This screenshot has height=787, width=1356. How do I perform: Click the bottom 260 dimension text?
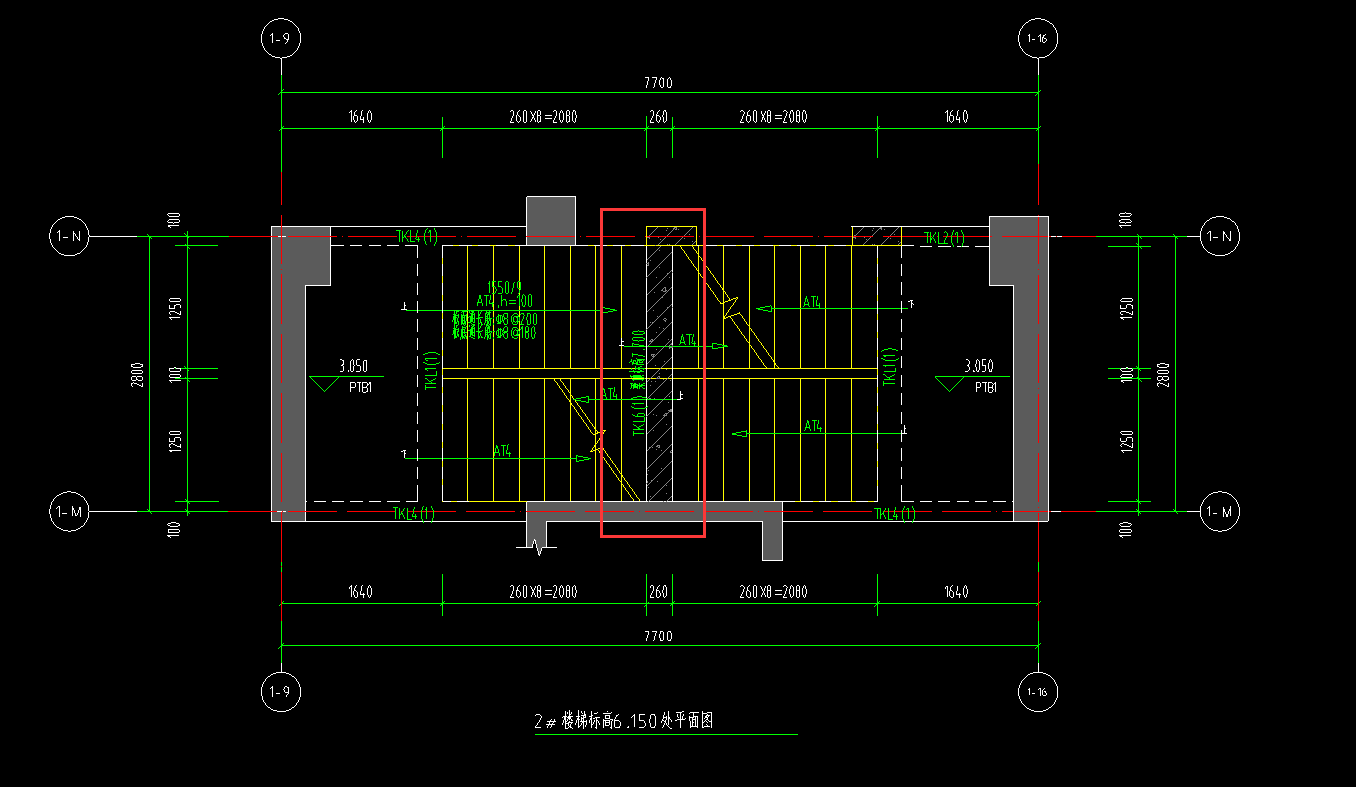[x=659, y=592]
